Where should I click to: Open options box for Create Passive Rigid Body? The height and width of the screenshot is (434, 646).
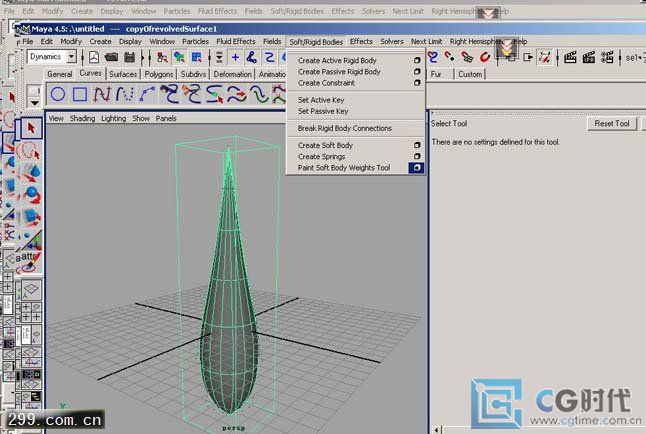click(417, 71)
